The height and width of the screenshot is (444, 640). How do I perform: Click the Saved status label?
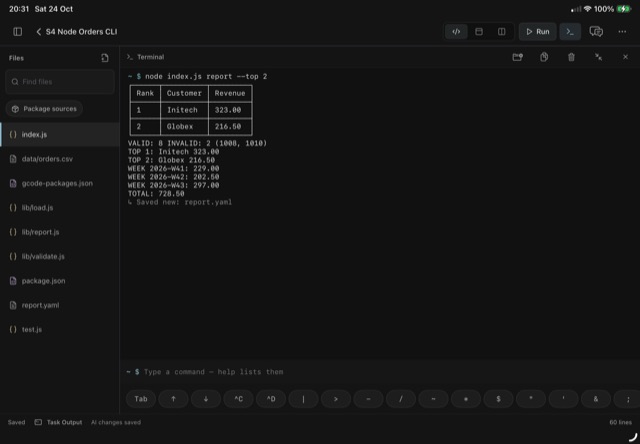[x=16, y=422]
